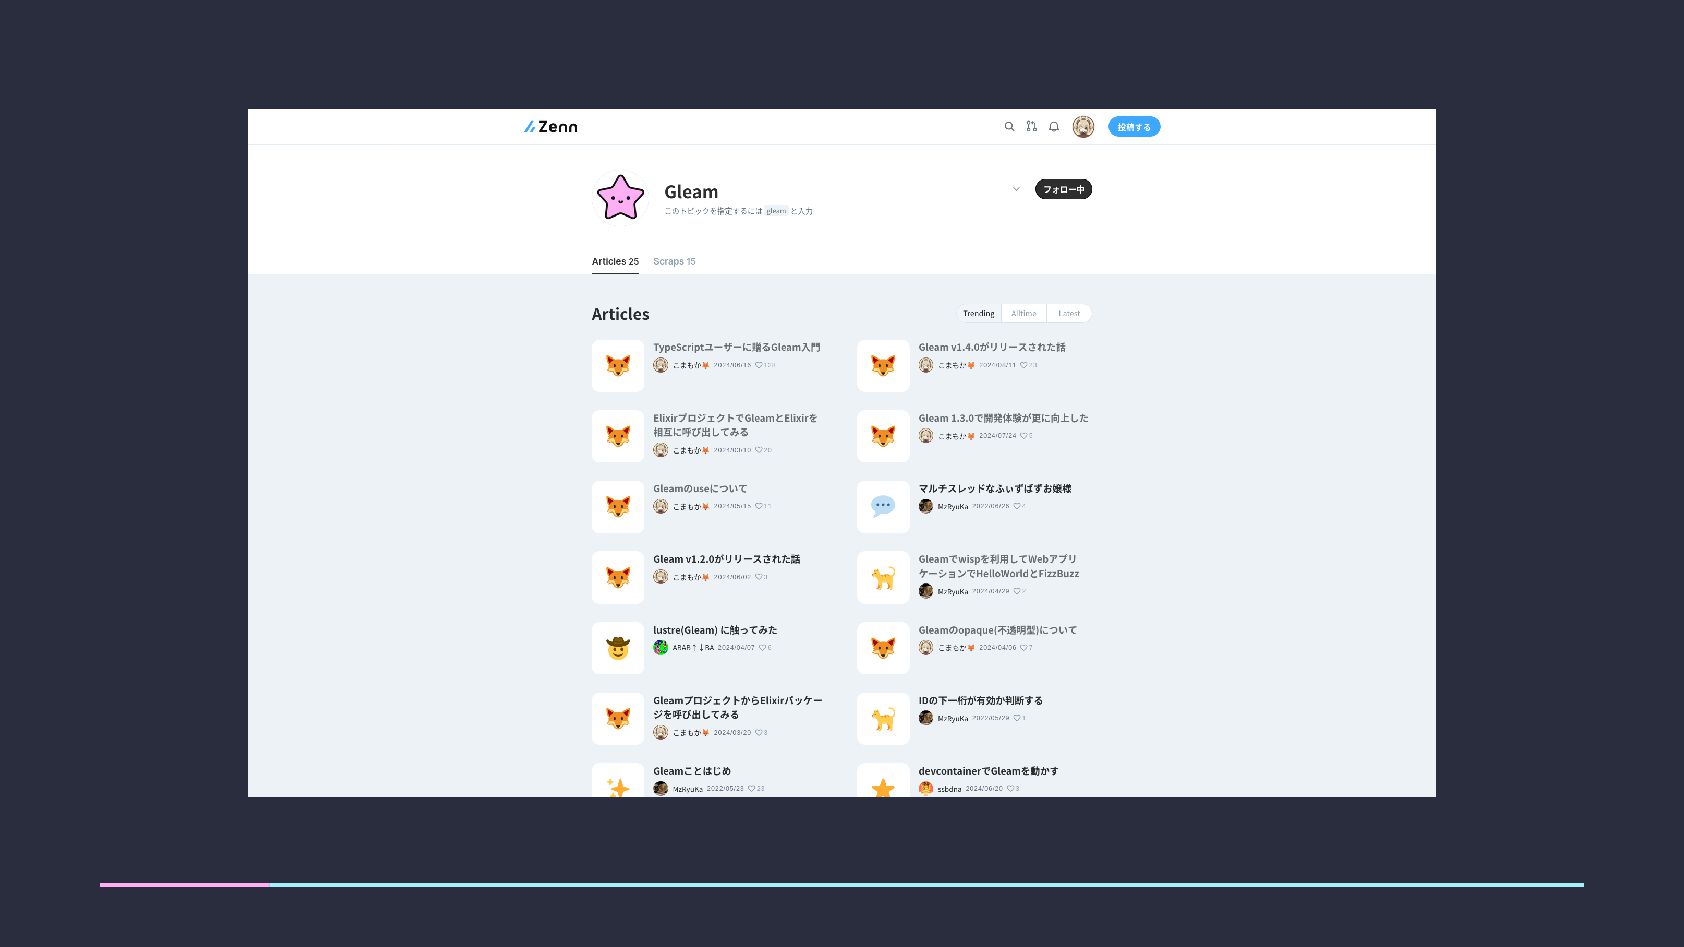Click ssbdna avatar under devcontainer article
Viewport: 1684px width, 947px height.
pos(926,788)
